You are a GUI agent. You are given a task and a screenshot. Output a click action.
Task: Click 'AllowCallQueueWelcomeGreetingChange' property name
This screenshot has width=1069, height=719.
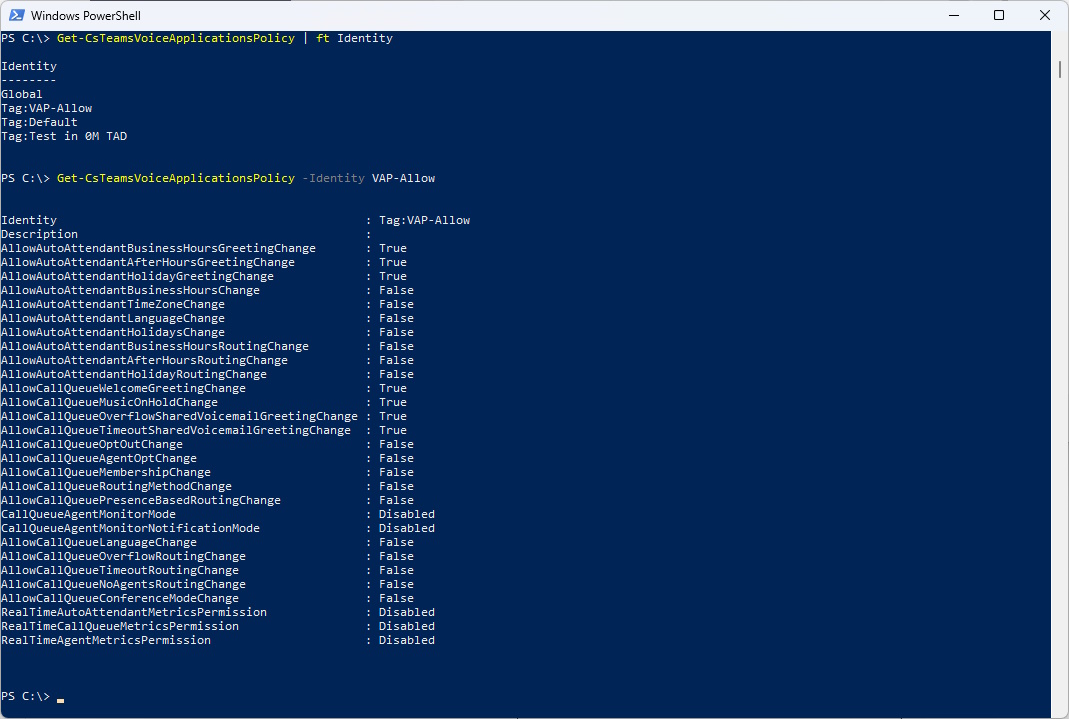point(123,388)
